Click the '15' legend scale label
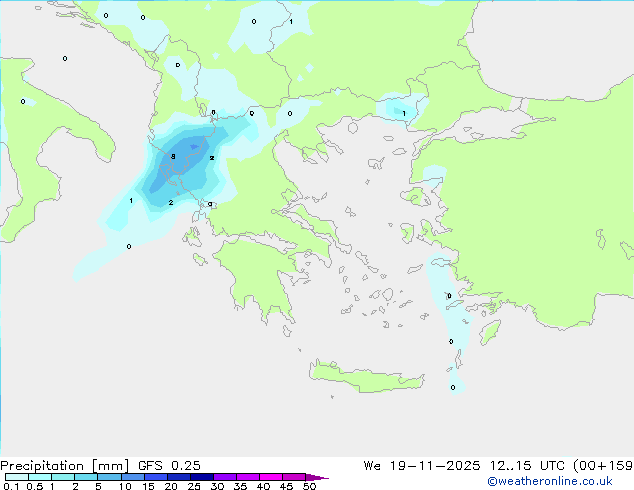The height and width of the screenshot is (490, 634). [148, 486]
